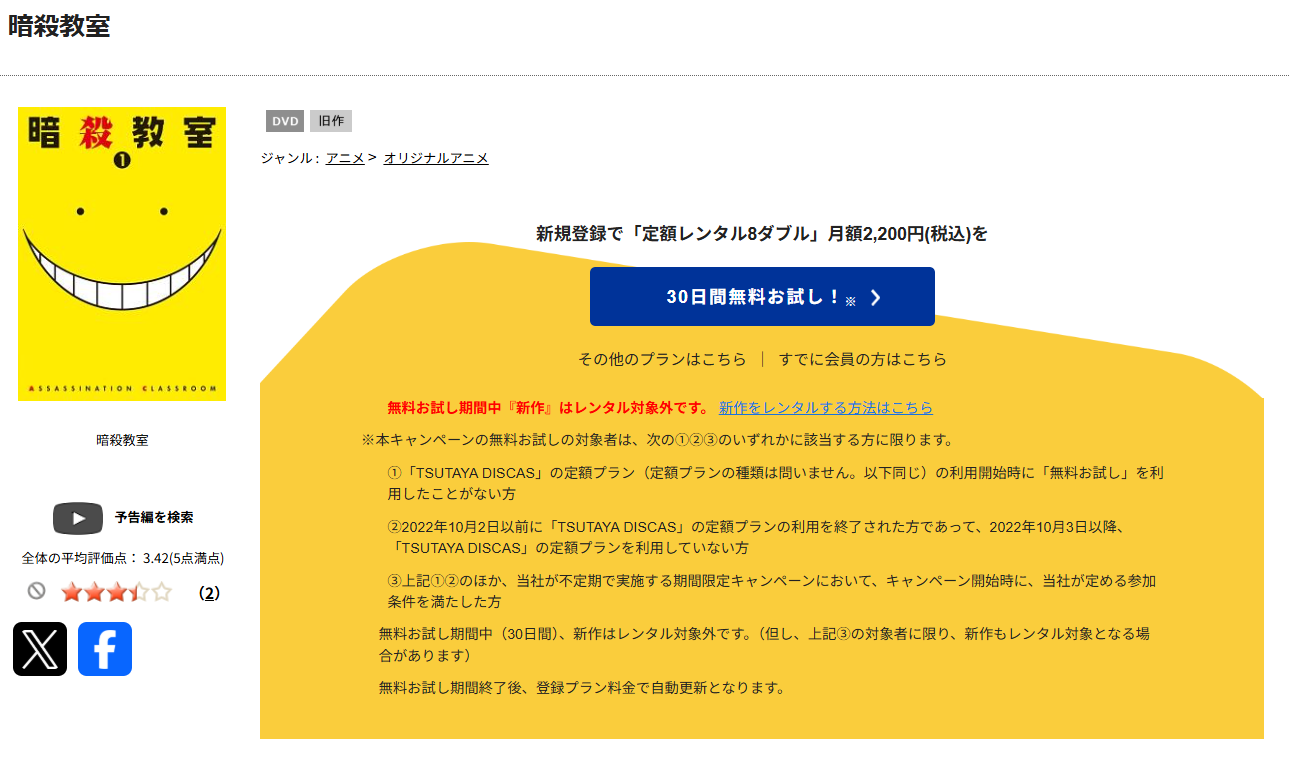Open 新作をレンタルする方法はこちら link

[824, 407]
